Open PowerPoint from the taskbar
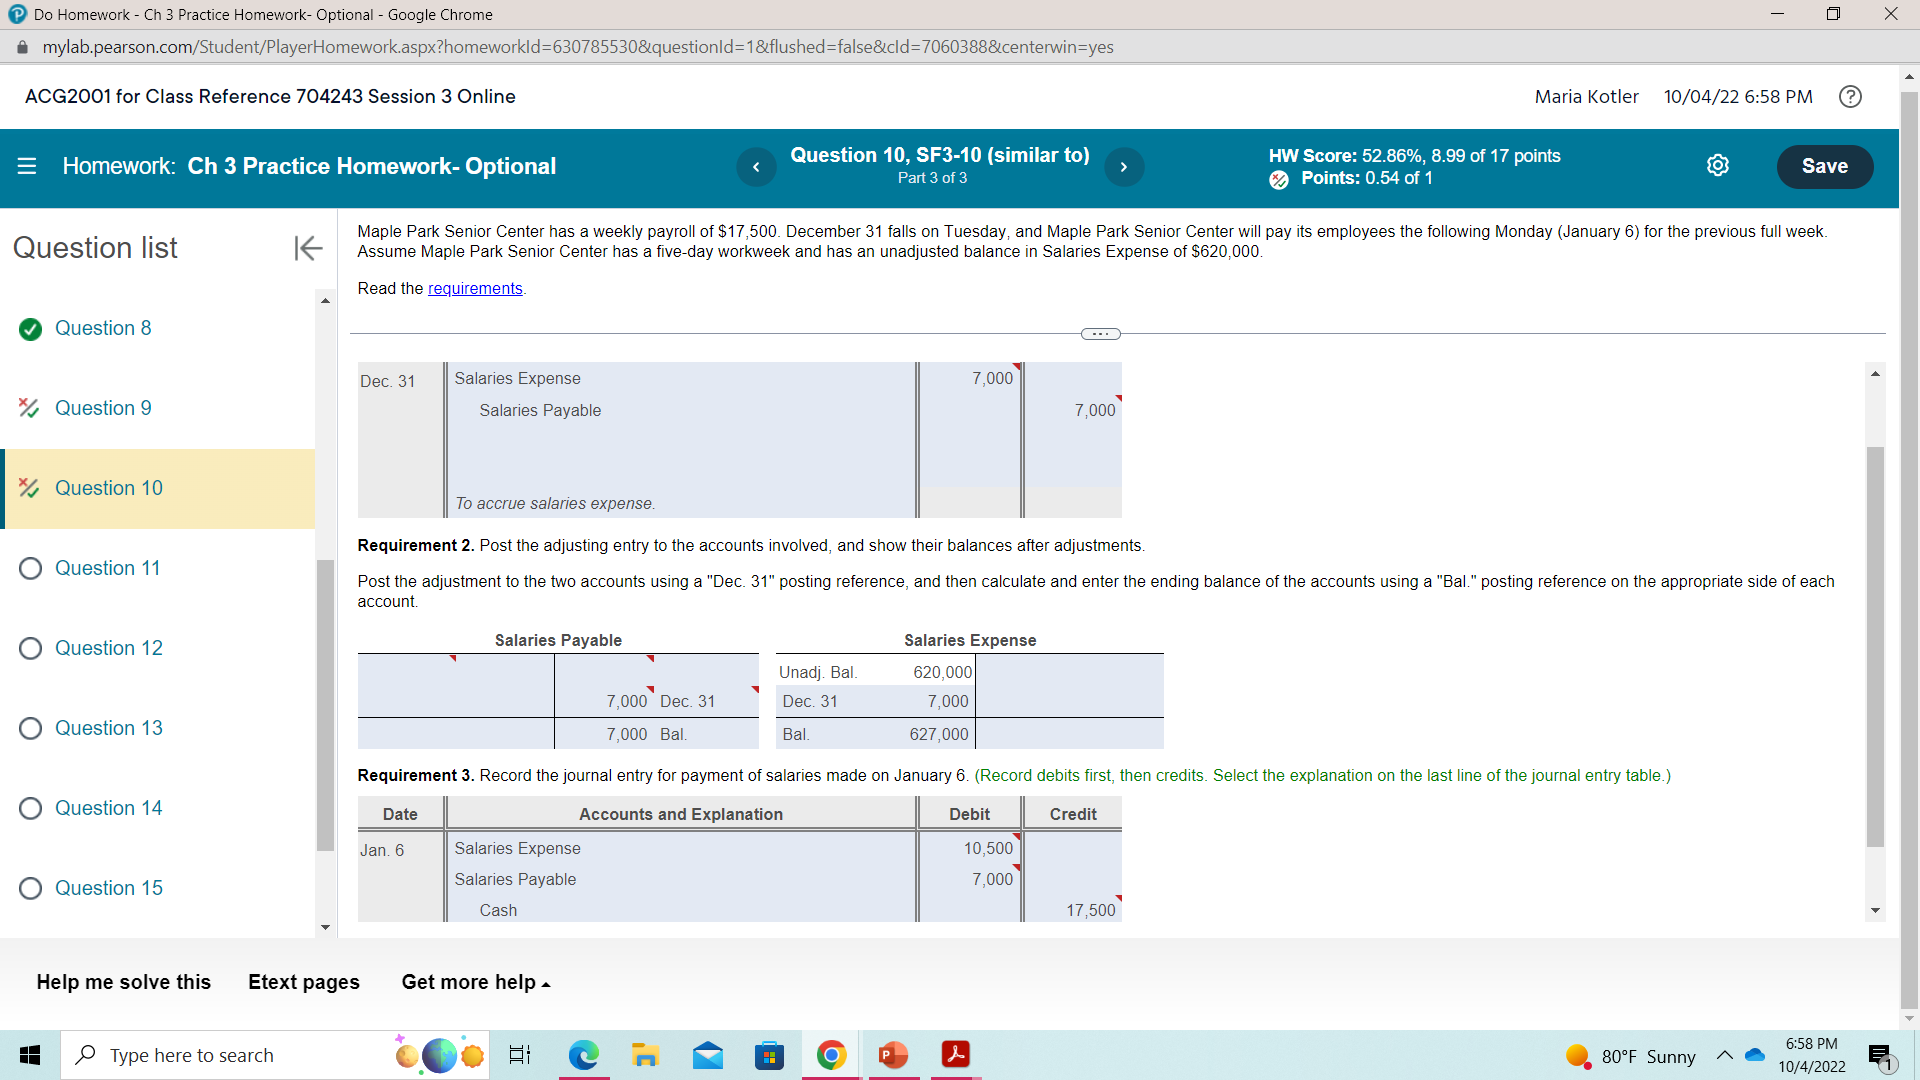 tap(893, 1055)
